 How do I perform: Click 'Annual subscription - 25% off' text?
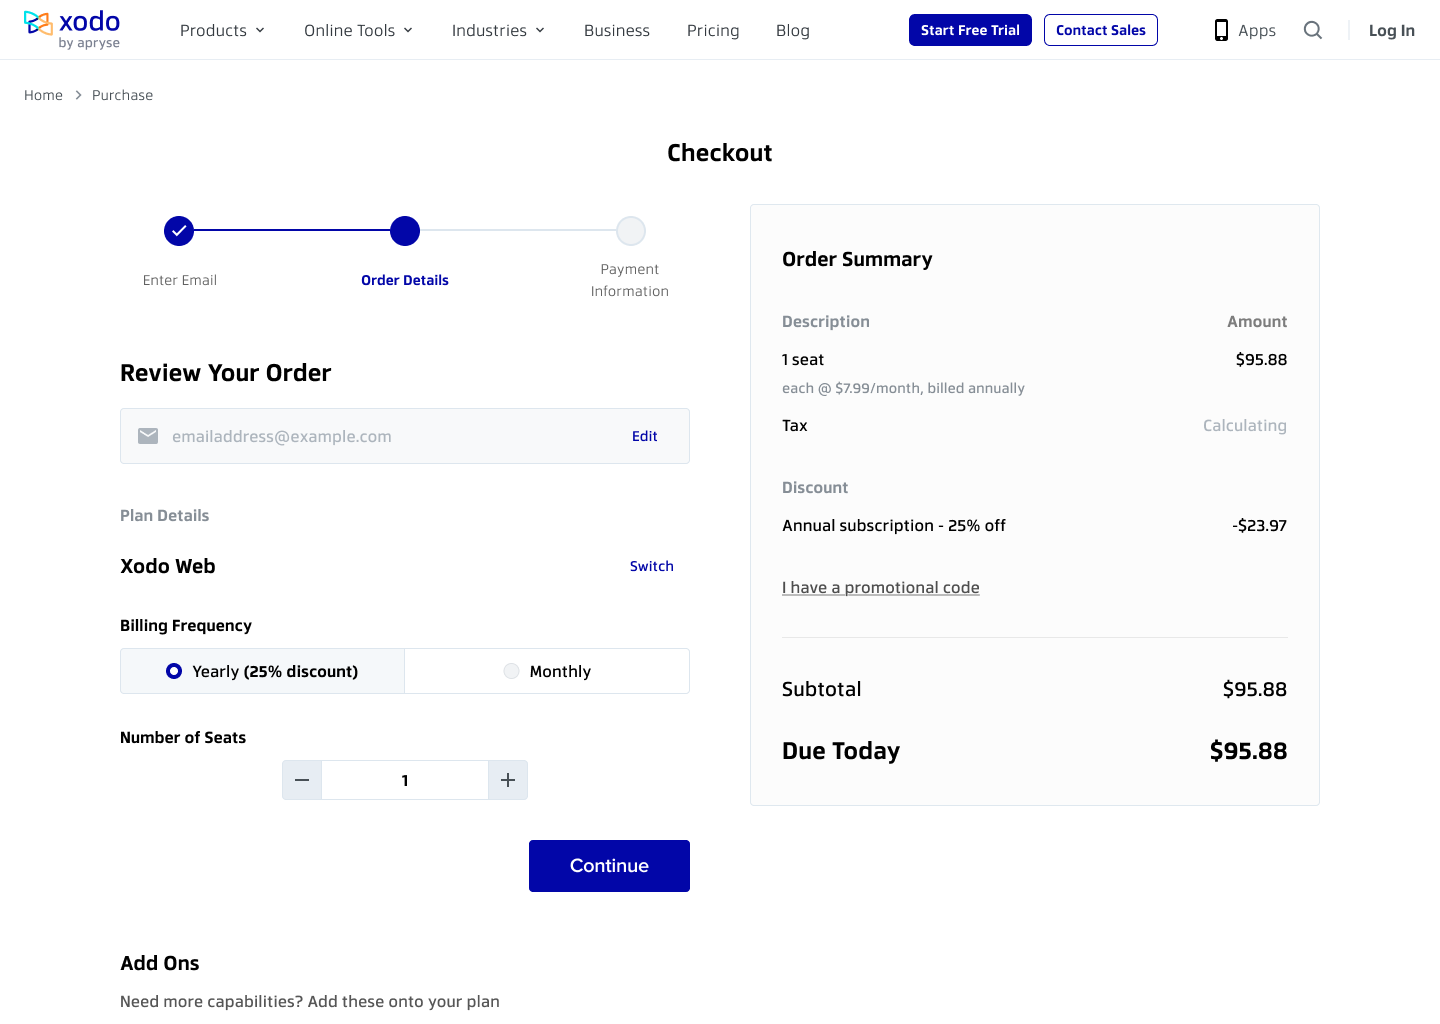(894, 525)
